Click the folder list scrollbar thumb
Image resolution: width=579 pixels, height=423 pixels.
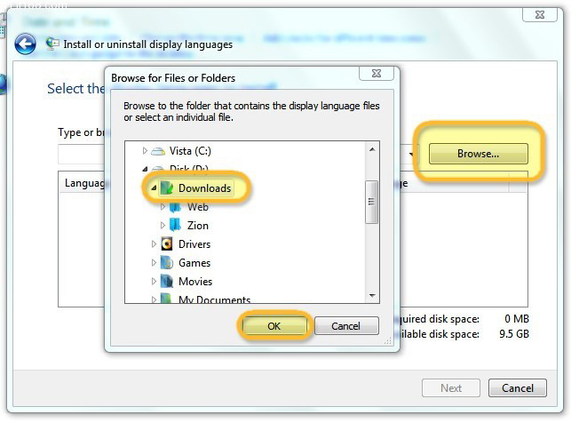(x=371, y=202)
